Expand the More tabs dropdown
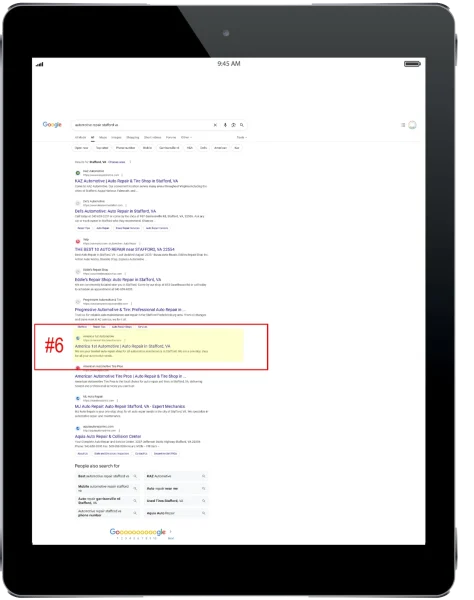Viewport: 474px width, 600px height. coord(186,137)
